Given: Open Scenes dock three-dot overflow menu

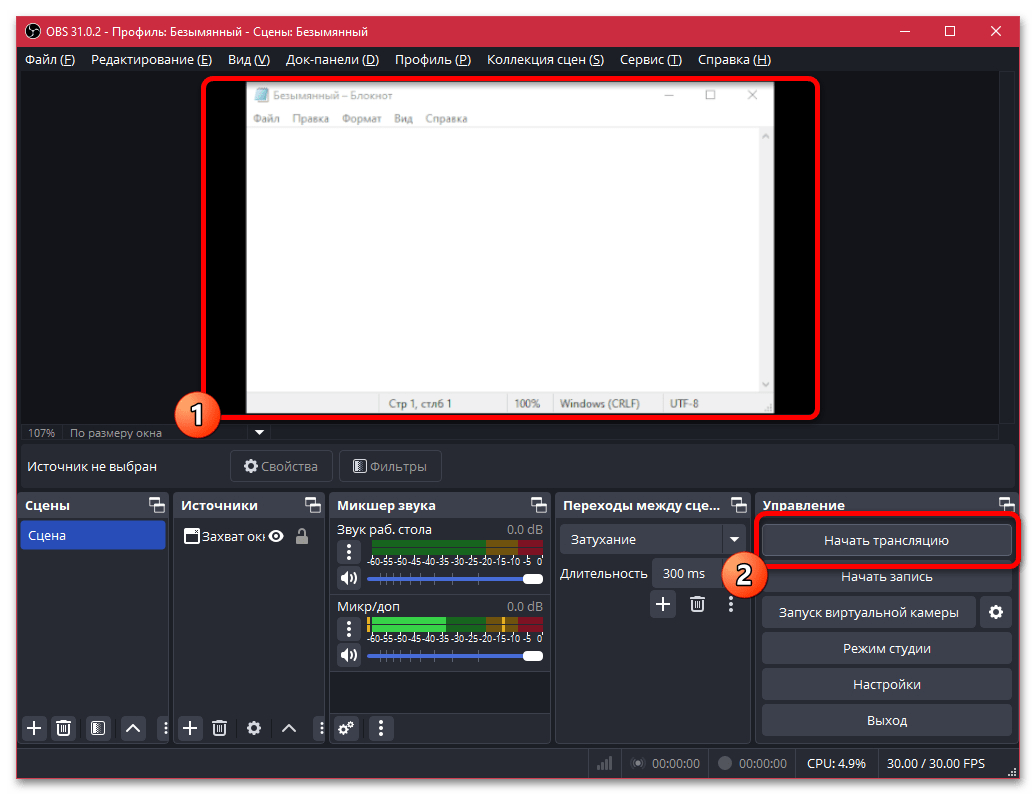Looking at the screenshot, I should [x=165, y=728].
